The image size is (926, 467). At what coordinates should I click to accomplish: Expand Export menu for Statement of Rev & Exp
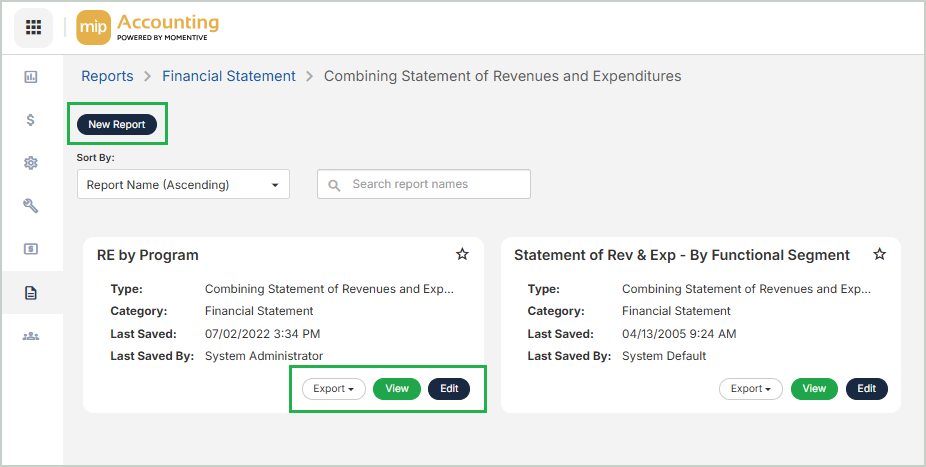tap(751, 389)
